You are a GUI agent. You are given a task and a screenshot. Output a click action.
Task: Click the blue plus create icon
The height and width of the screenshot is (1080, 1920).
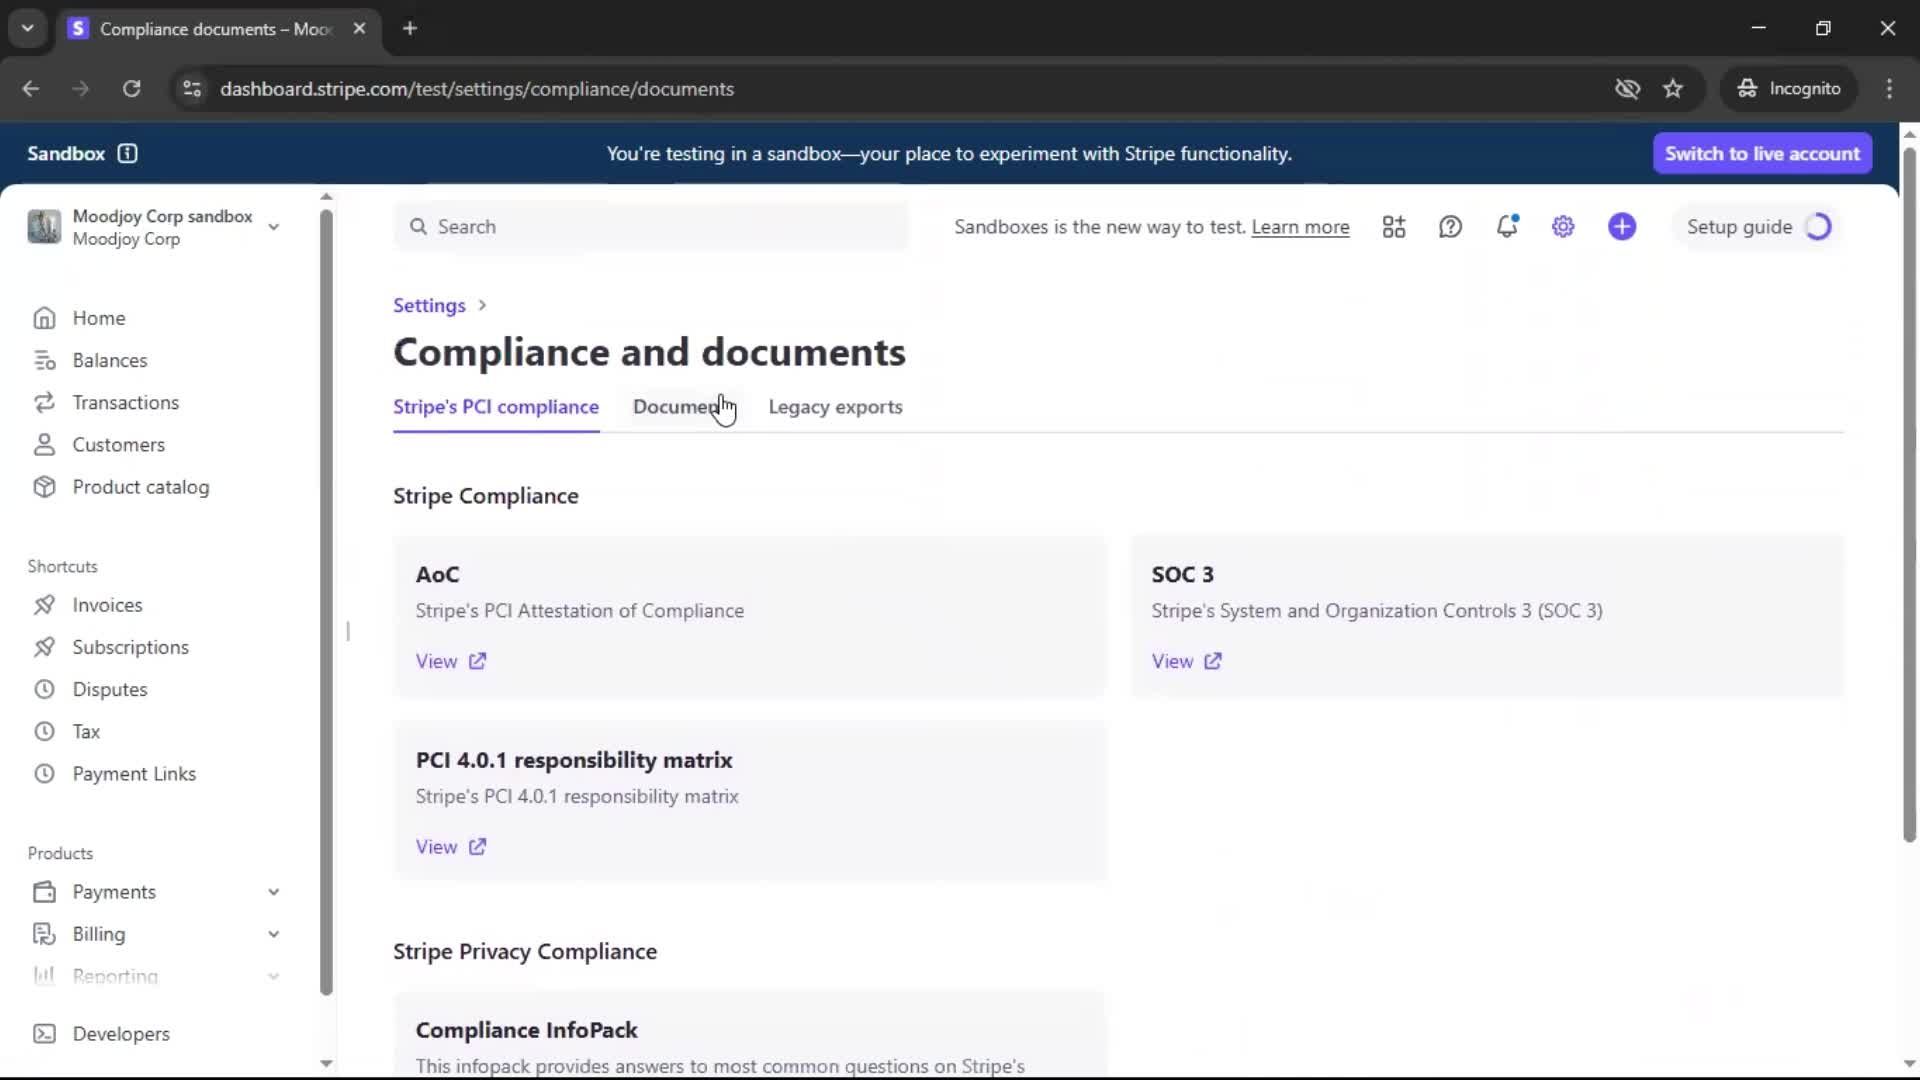click(1622, 227)
